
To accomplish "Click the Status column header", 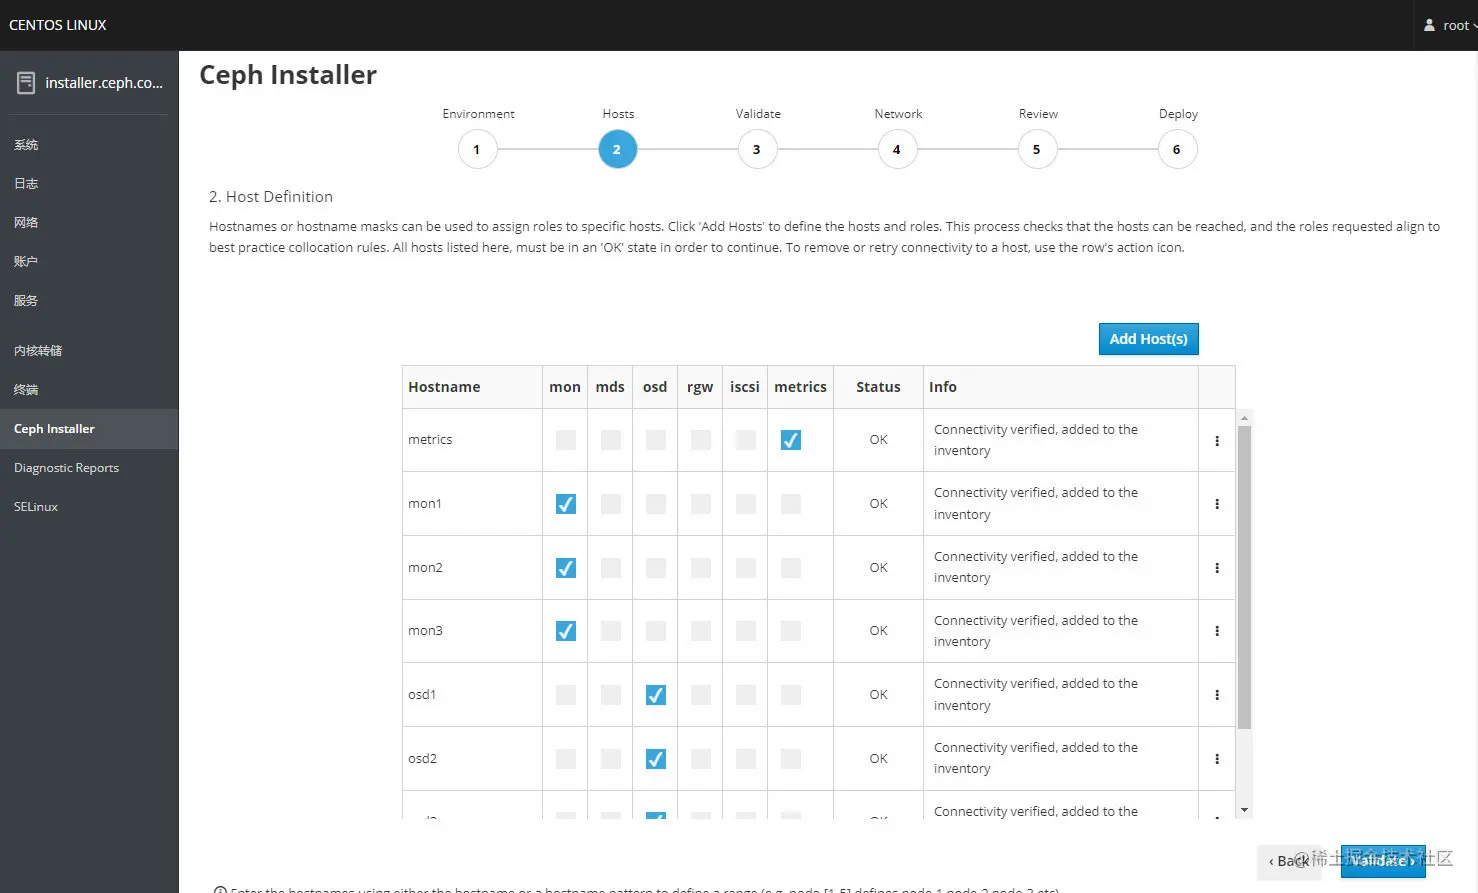I will pos(878,387).
